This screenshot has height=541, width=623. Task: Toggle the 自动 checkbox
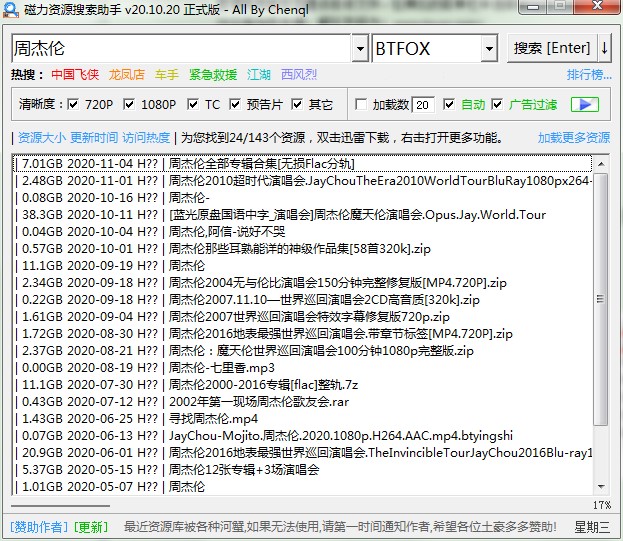point(449,104)
